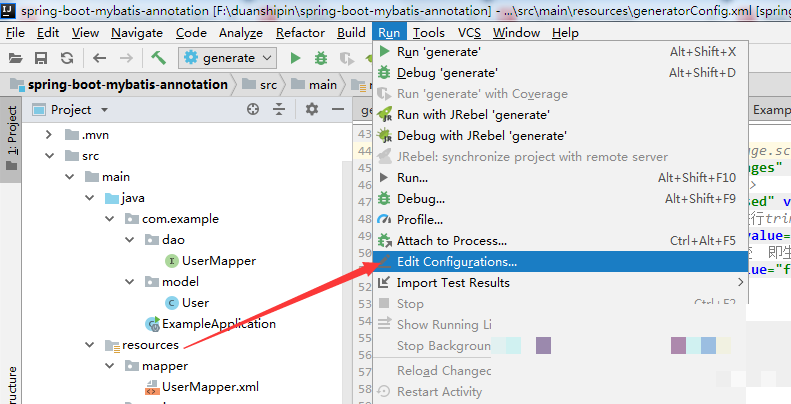Viewport: 791px width, 404px height.
Task: Open the Tools menu
Action: click(x=429, y=33)
